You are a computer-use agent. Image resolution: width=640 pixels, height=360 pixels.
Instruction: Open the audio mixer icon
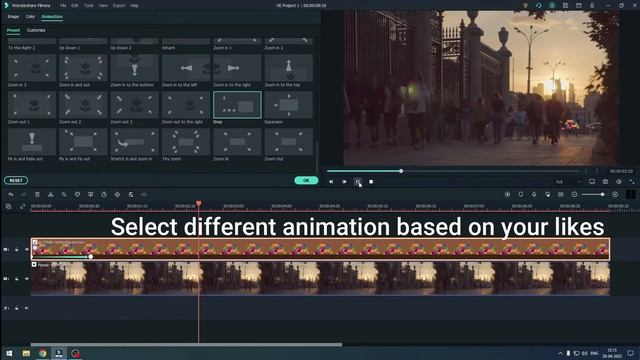(547, 195)
